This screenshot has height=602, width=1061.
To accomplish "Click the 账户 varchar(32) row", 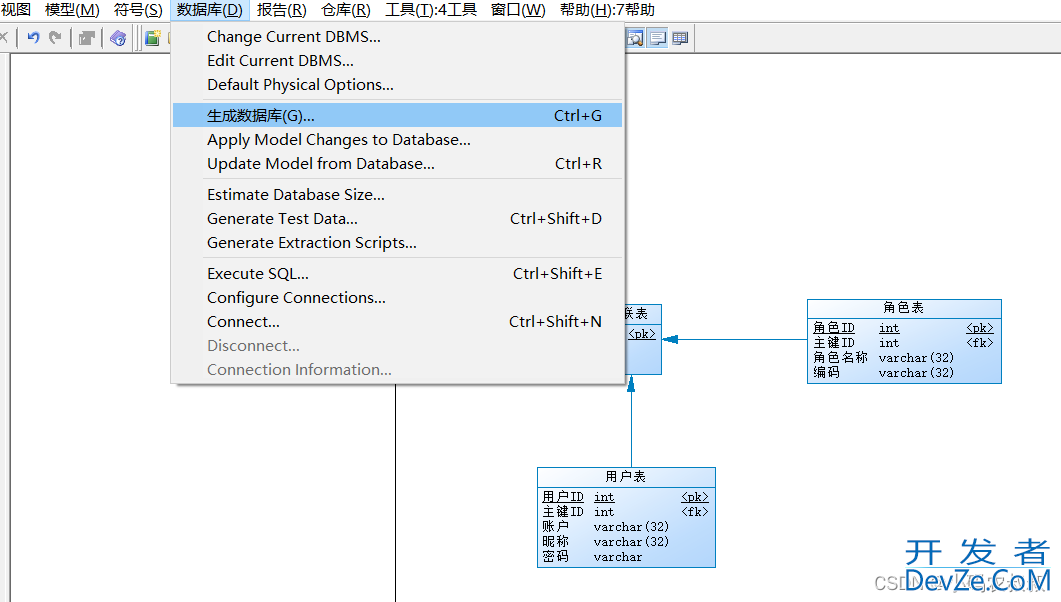I will tap(606, 527).
